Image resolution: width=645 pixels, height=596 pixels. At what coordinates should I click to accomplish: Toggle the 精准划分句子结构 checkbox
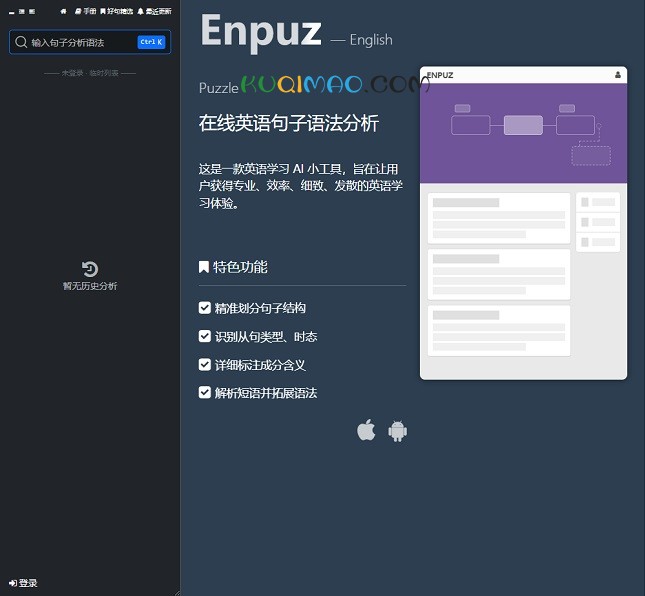point(204,308)
